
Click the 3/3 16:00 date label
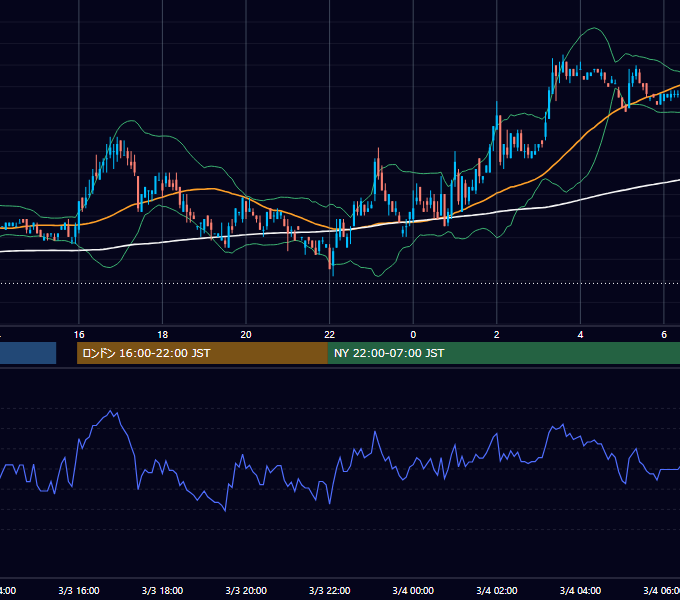[x=79, y=590]
